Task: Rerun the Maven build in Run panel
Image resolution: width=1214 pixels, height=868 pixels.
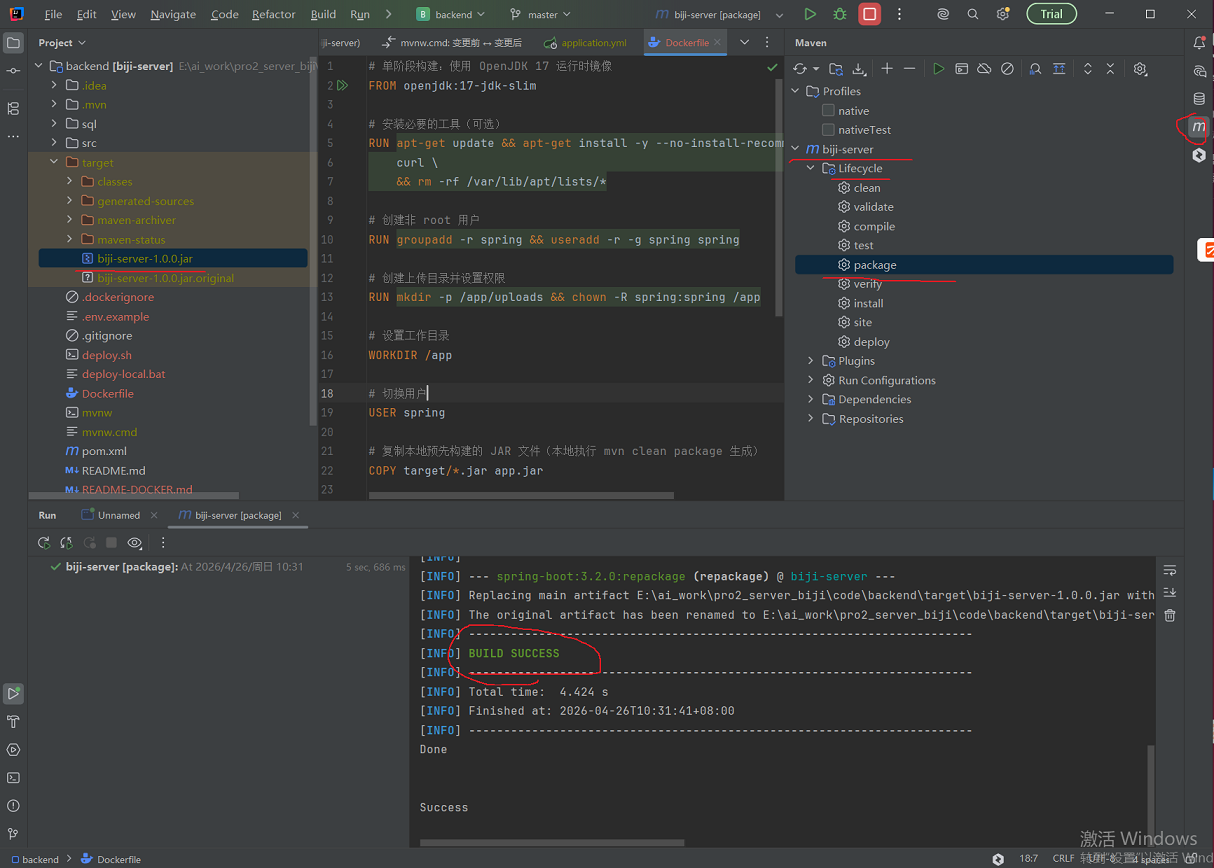Action: pos(44,543)
